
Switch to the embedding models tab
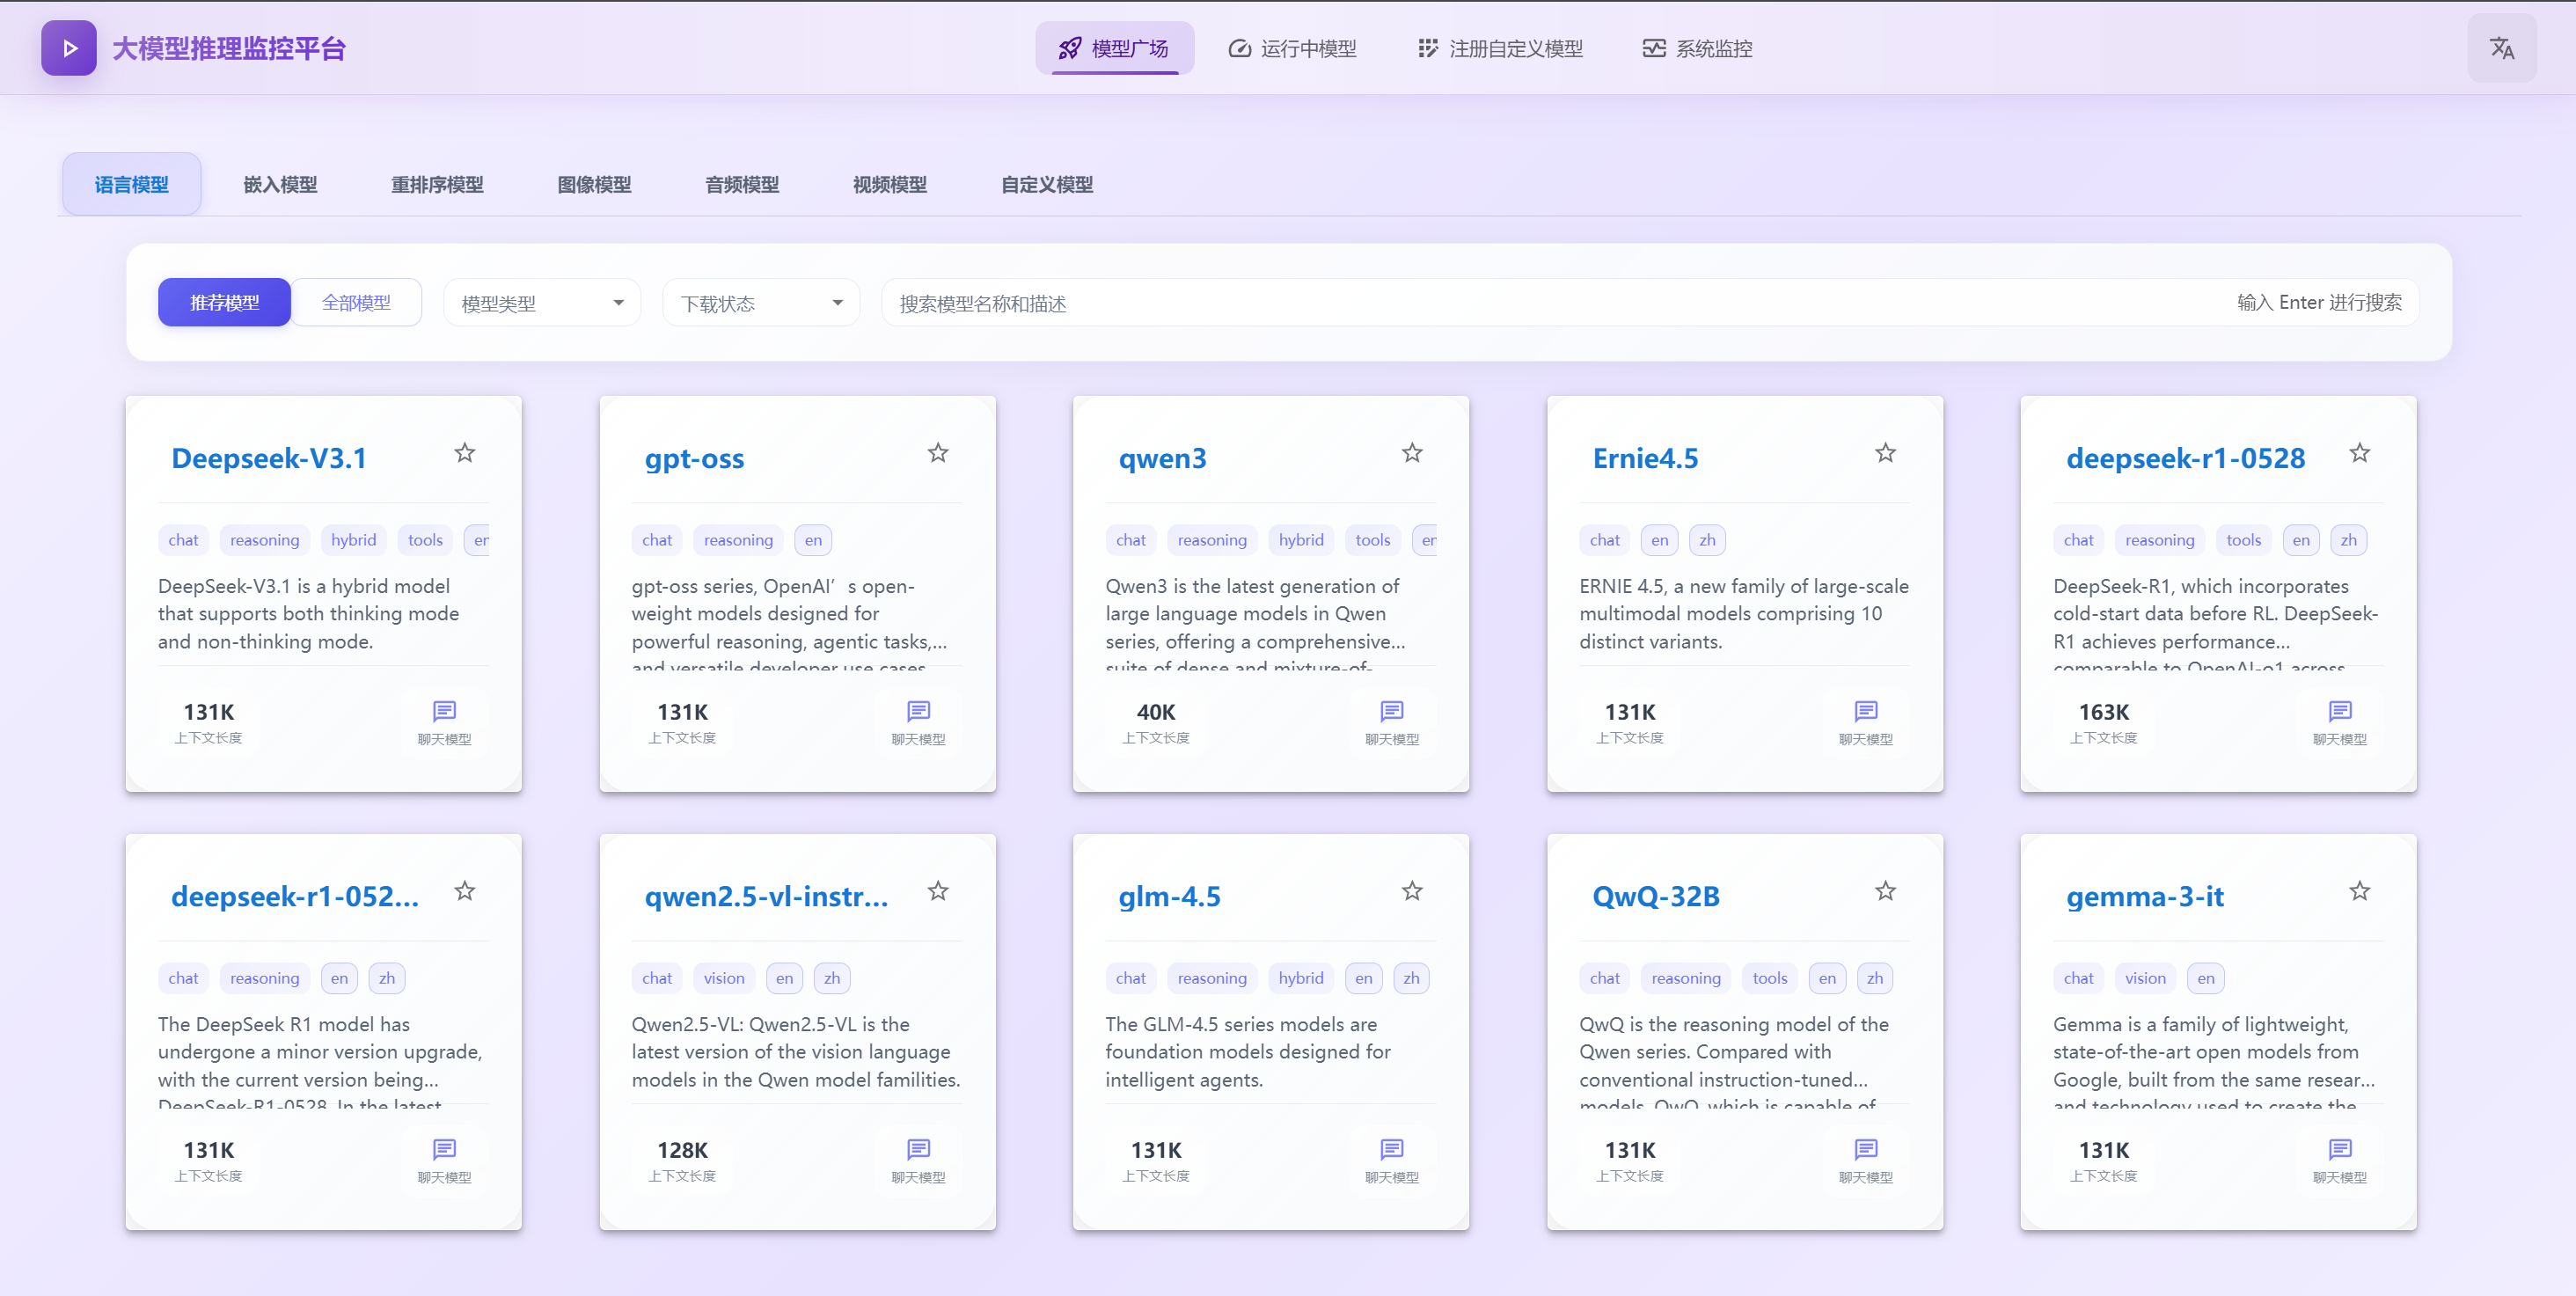pos(280,185)
